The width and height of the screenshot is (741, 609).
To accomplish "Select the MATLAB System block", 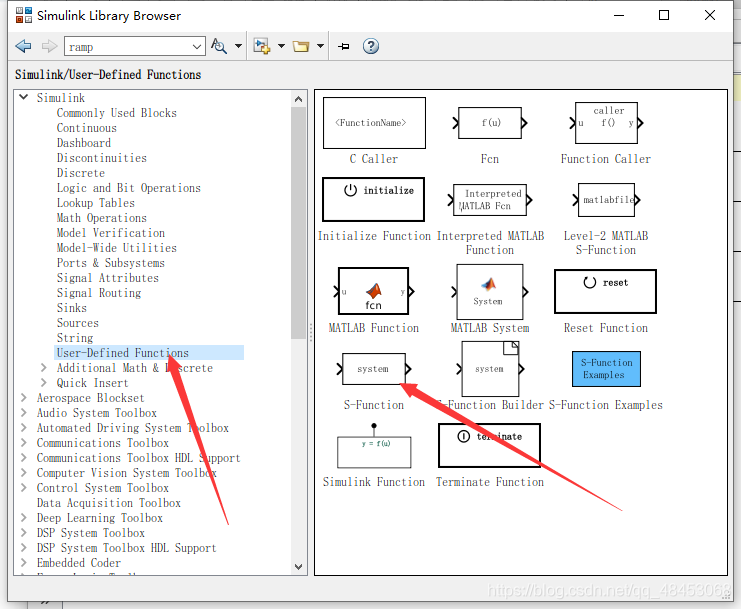I will (490, 292).
